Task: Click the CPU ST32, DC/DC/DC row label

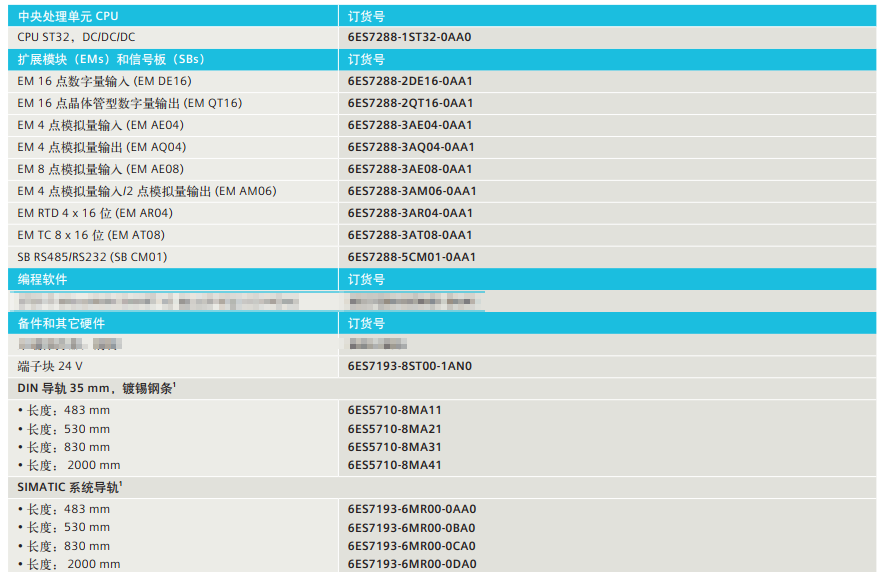Action: (x=76, y=37)
